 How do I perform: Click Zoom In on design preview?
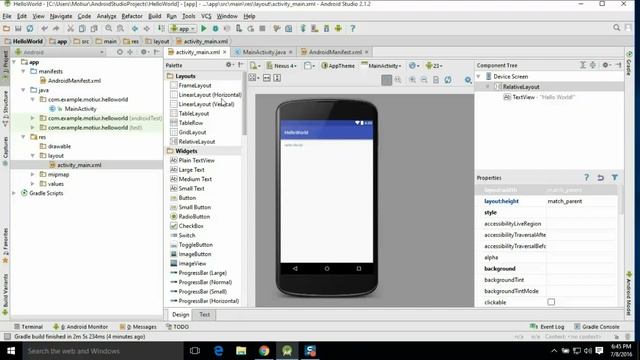tap(412, 80)
